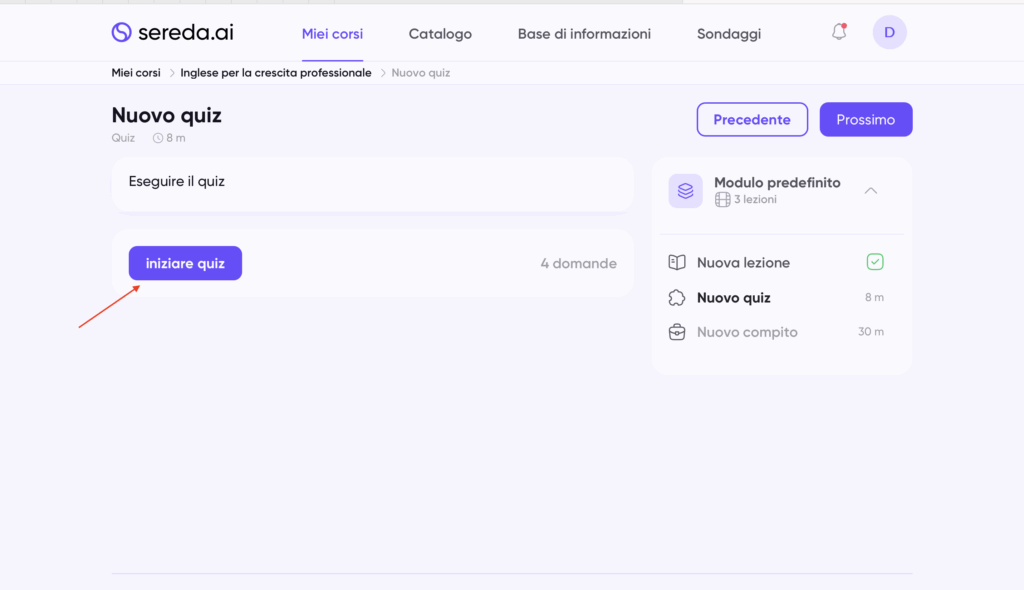This screenshot has height=590, width=1024.
Task: Click the lessons count icon under module
Action: click(x=722, y=200)
